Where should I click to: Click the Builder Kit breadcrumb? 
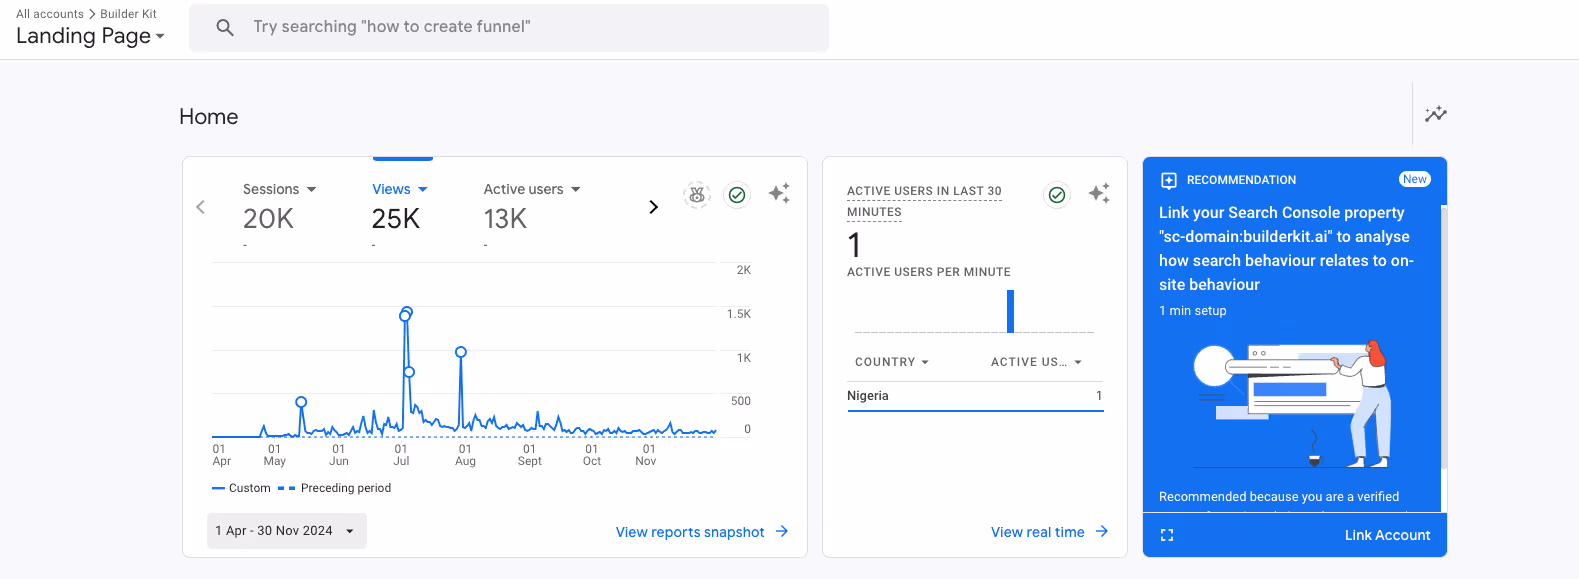tap(128, 14)
